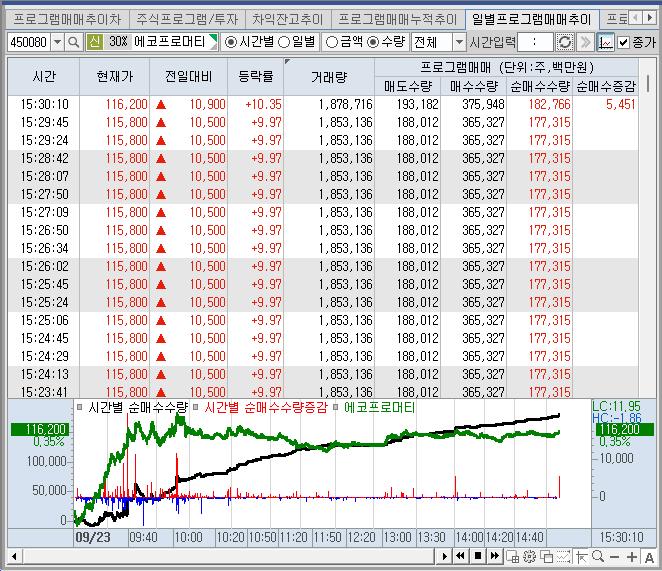This screenshot has width=662, height=571.
Task: Click the green 신 badge icon
Action: [95, 42]
